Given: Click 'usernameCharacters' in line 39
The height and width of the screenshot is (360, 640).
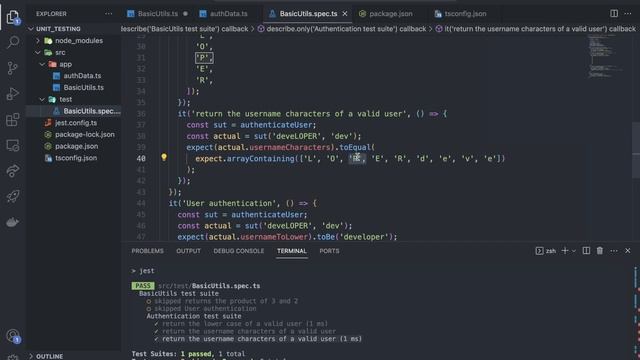Looking at the screenshot, I should coord(290,147).
